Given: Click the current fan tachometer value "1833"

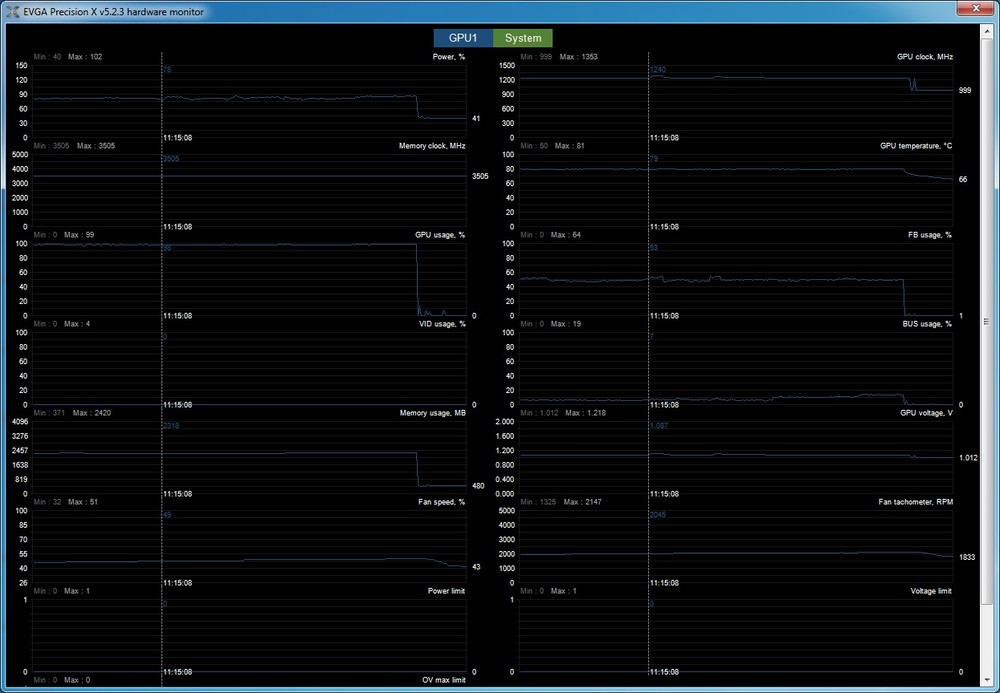Looking at the screenshot, I should pos(967,557).
